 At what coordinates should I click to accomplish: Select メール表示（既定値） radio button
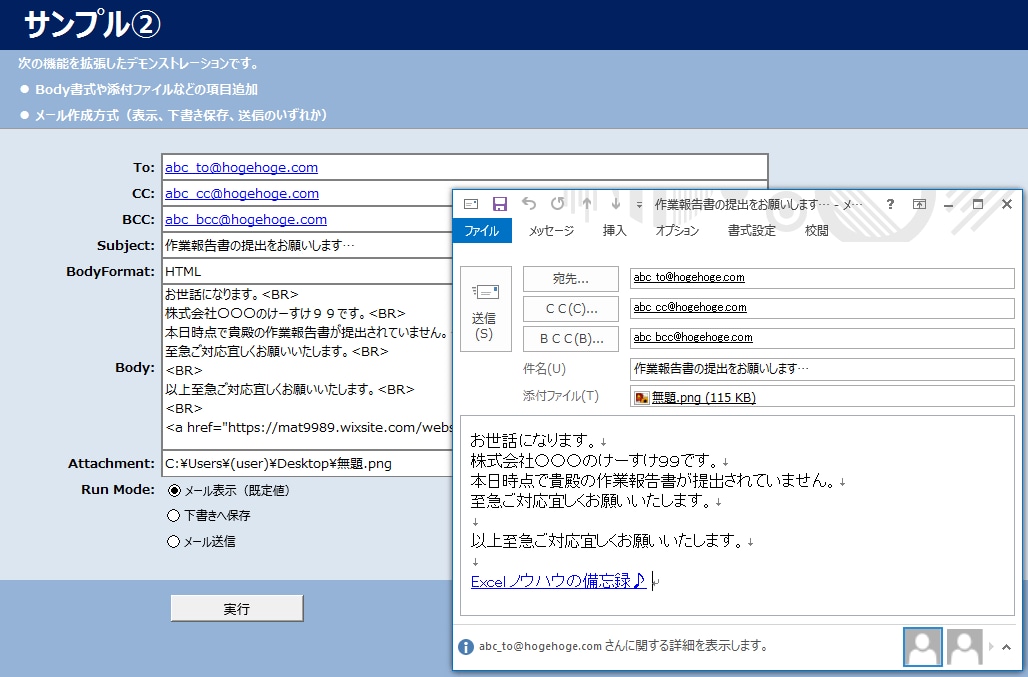click(174, 490)
